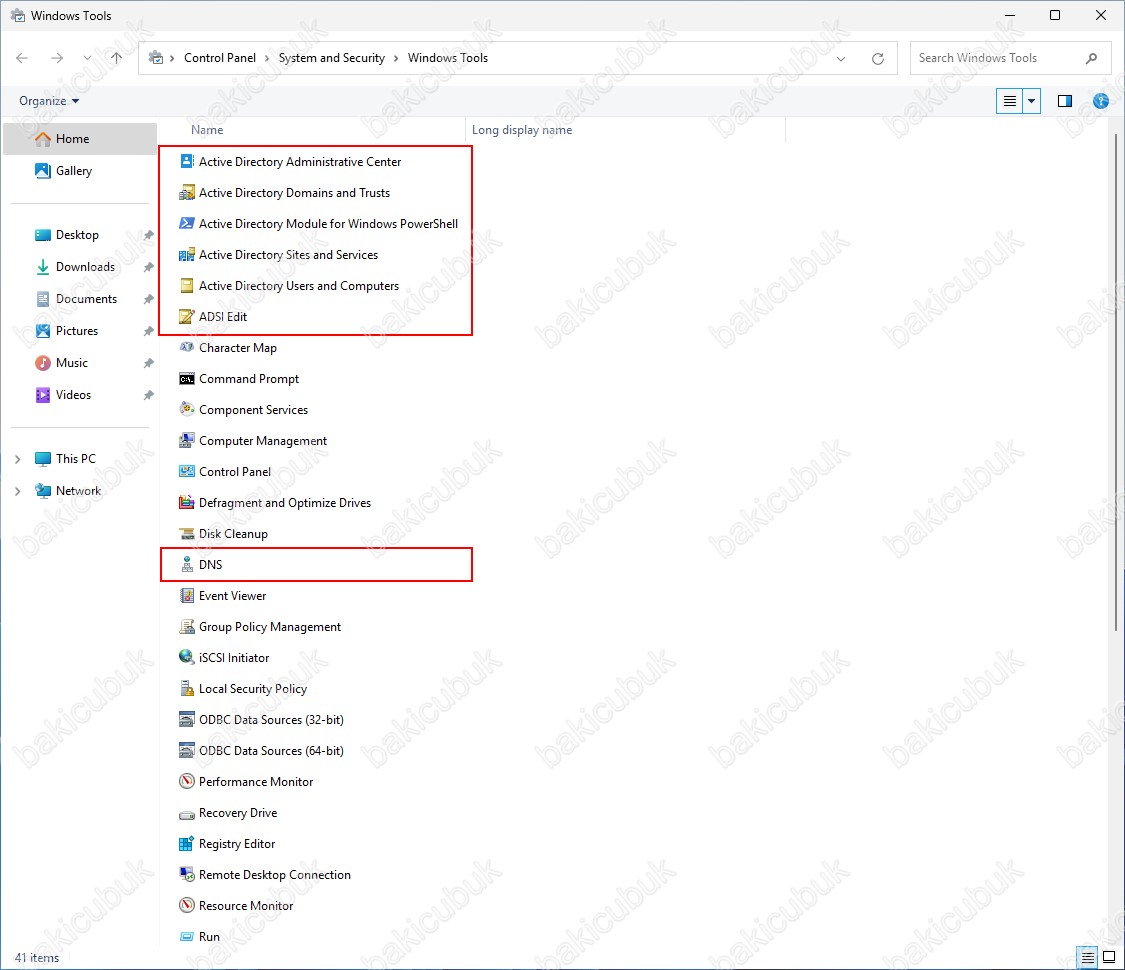Select ODBC Data Sources (32-bit) icon
The image size is (1125, 970).
[x=187, y=720]
